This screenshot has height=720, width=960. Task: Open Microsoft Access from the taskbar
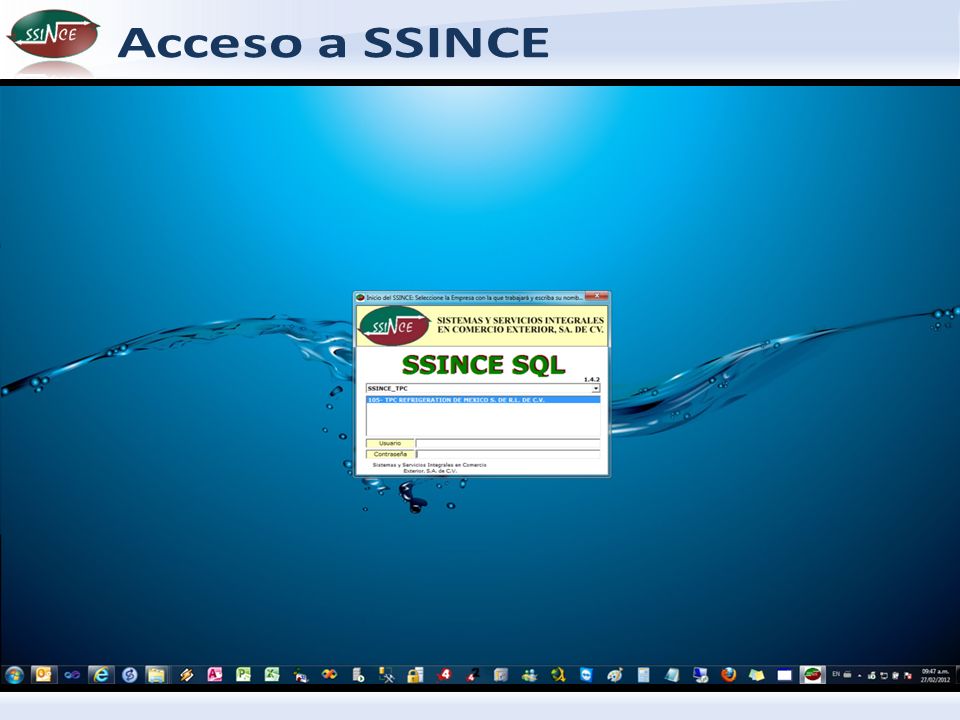(214, 675)
